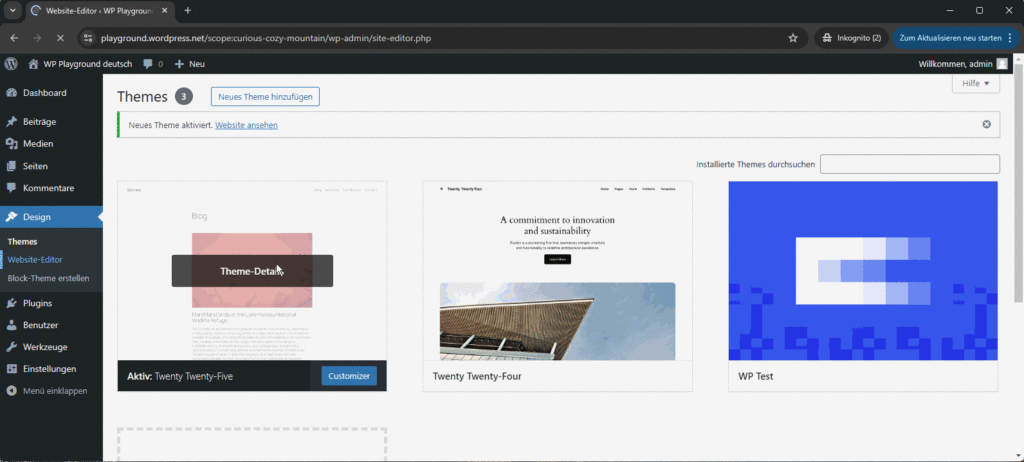The width and height of the screenshot is (1024, 462).
Task: Open the Werkzeuge menu item
Action: pyautogui.click(x=51, y=347)
